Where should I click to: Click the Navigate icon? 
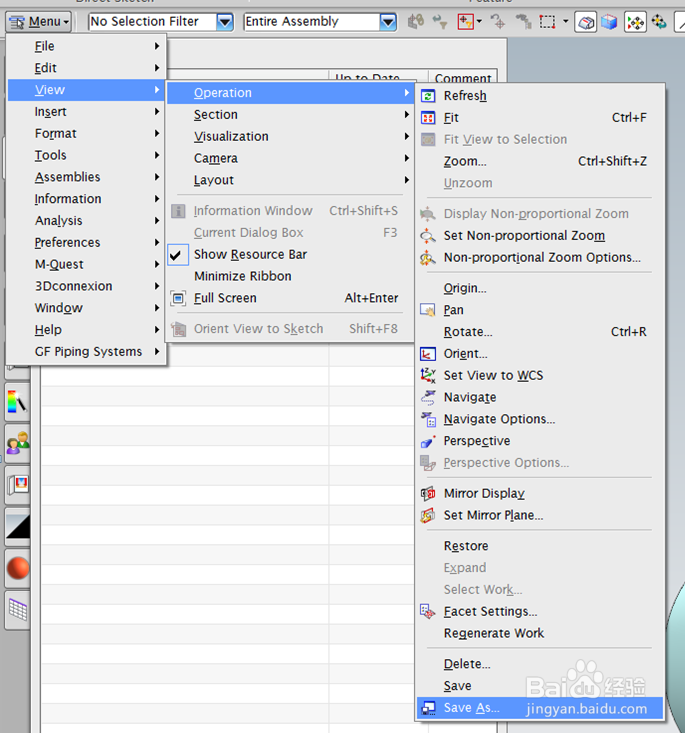[x=428, y=397]
